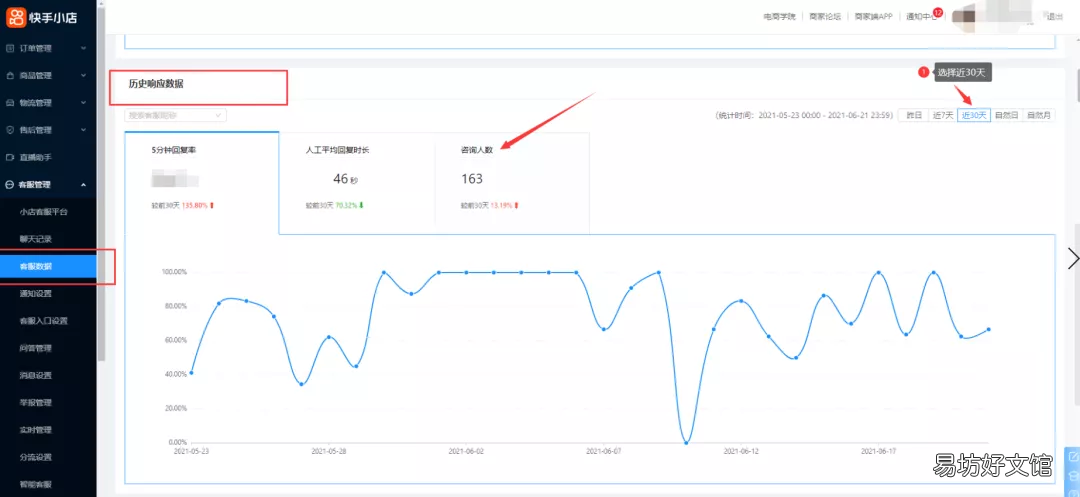The height and width of the screenshot is (497, 1080).
Task: Select 客服数据 in the sidebar
Action: coord(48,266)
